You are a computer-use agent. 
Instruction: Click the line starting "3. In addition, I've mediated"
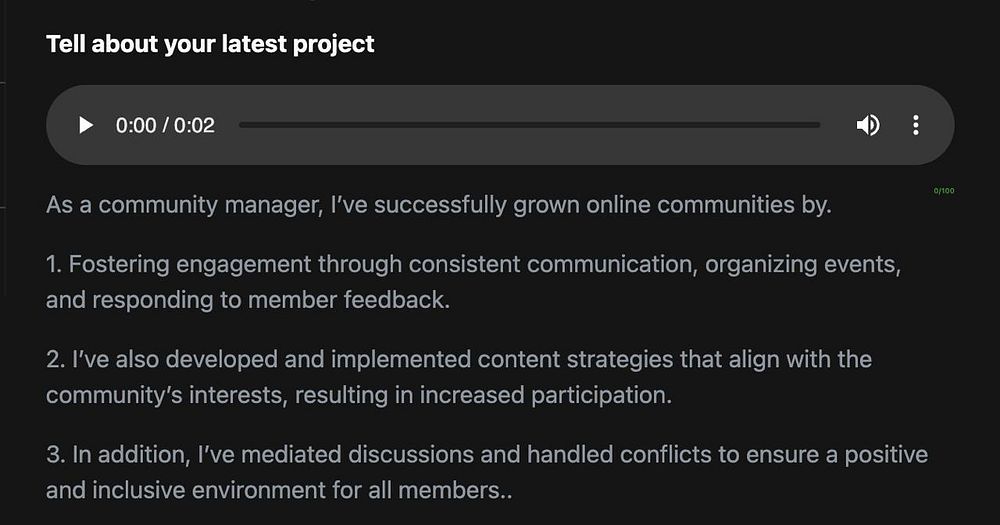(x=486, y=454)
